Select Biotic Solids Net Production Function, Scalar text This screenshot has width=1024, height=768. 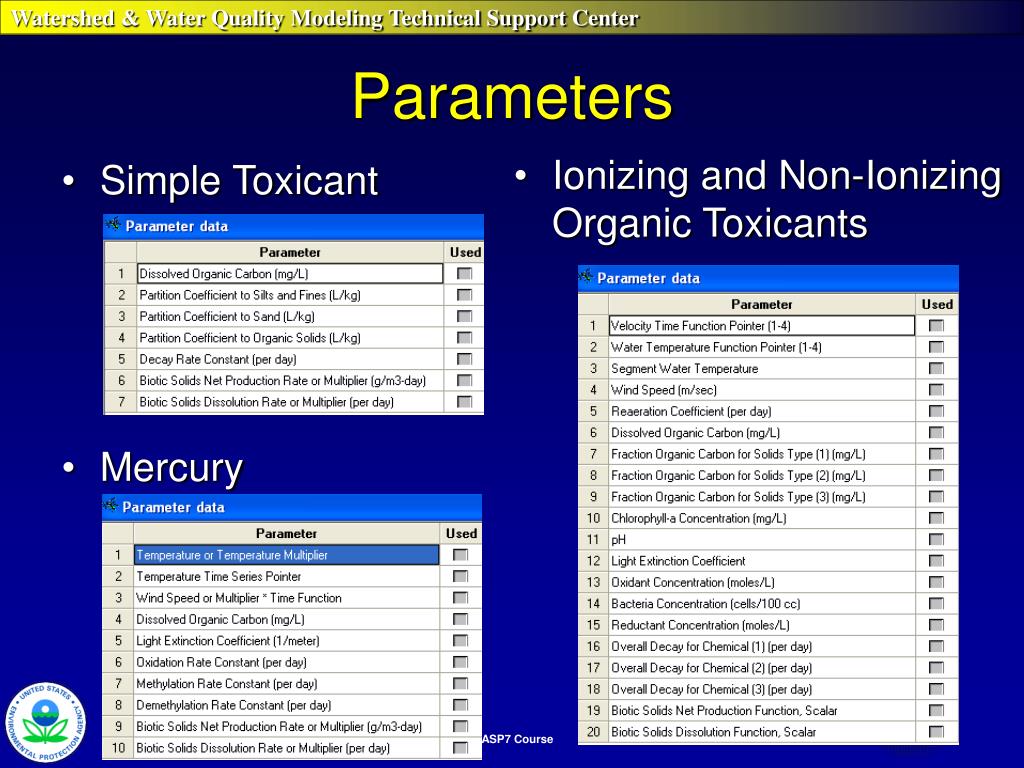(x=724, y=710)
